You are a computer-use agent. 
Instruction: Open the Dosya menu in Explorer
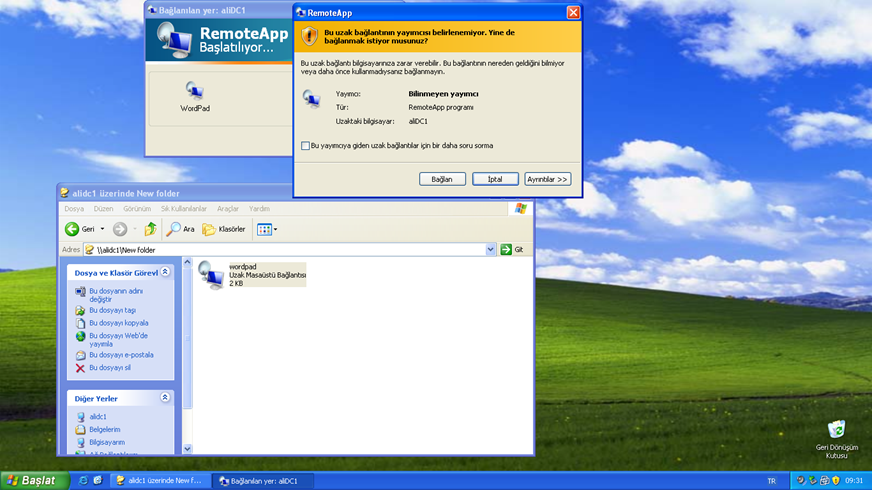[74, 209]
